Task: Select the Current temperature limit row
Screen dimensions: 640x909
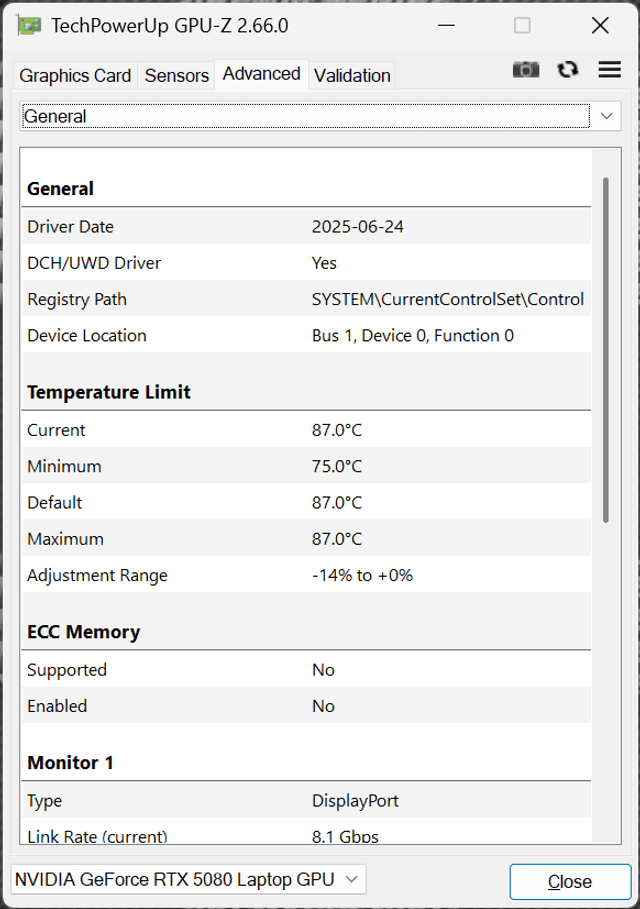Action: [x=306, y=430]
